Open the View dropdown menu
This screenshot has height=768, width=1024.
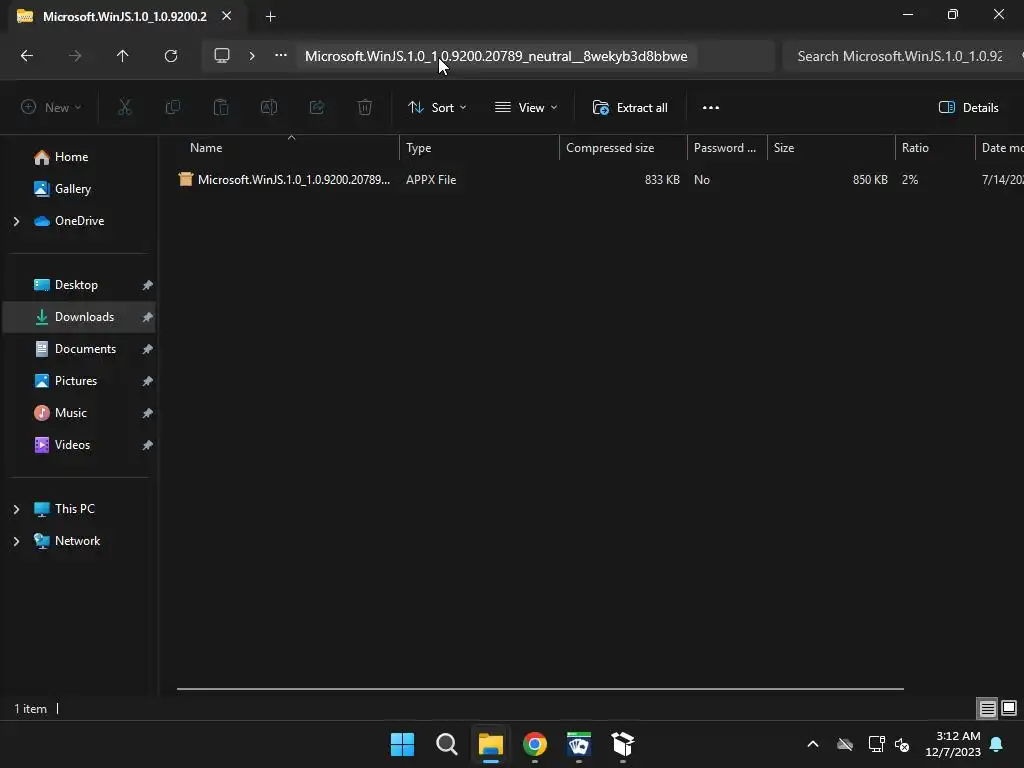(x=526, y=108)
